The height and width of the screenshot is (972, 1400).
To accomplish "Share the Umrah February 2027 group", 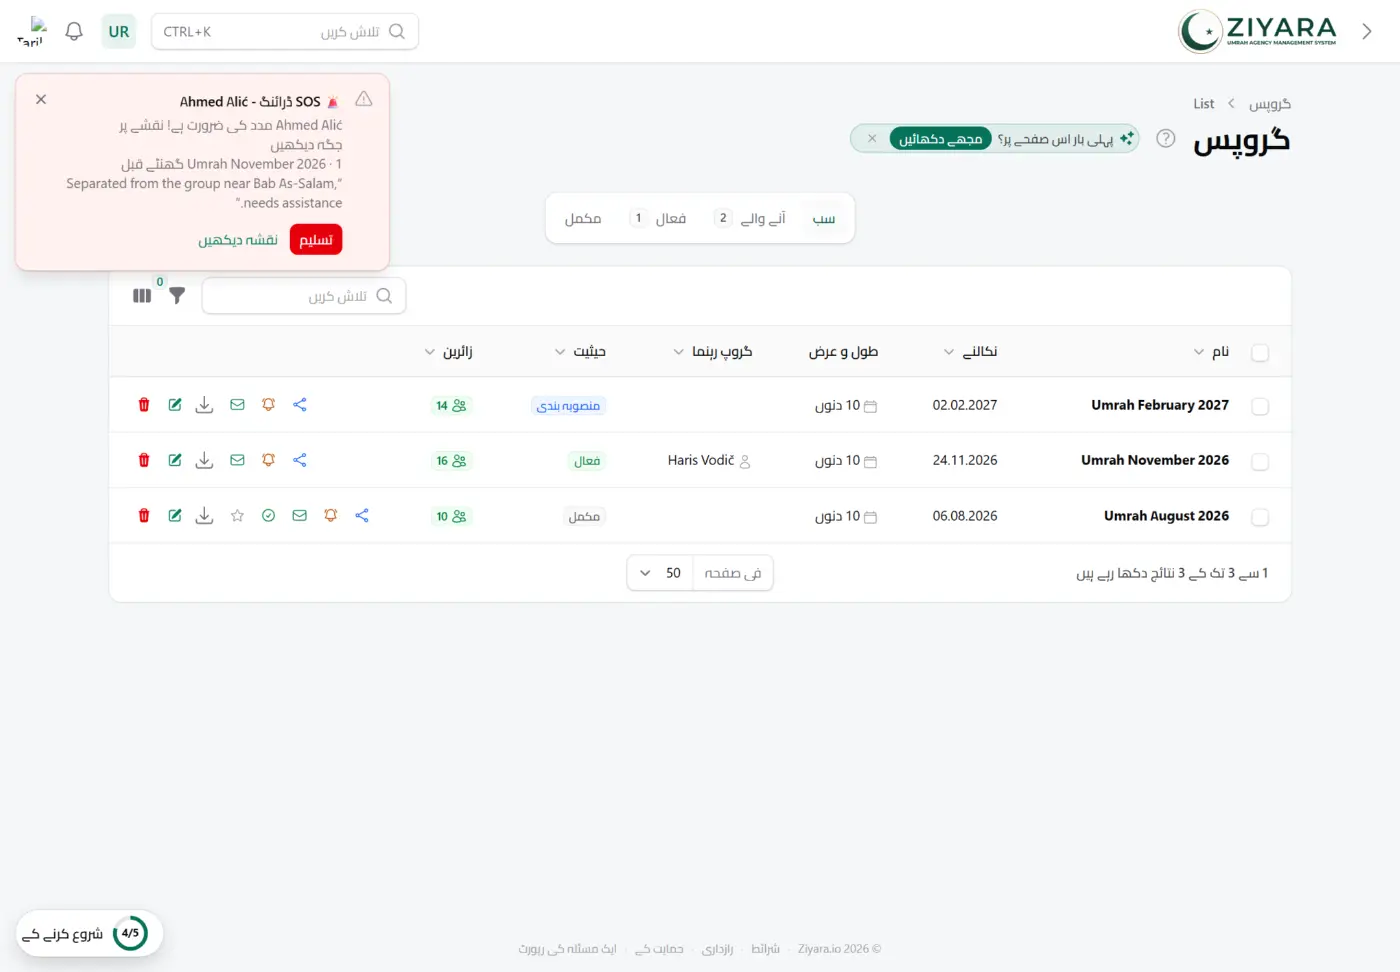I will coord(300,405).
